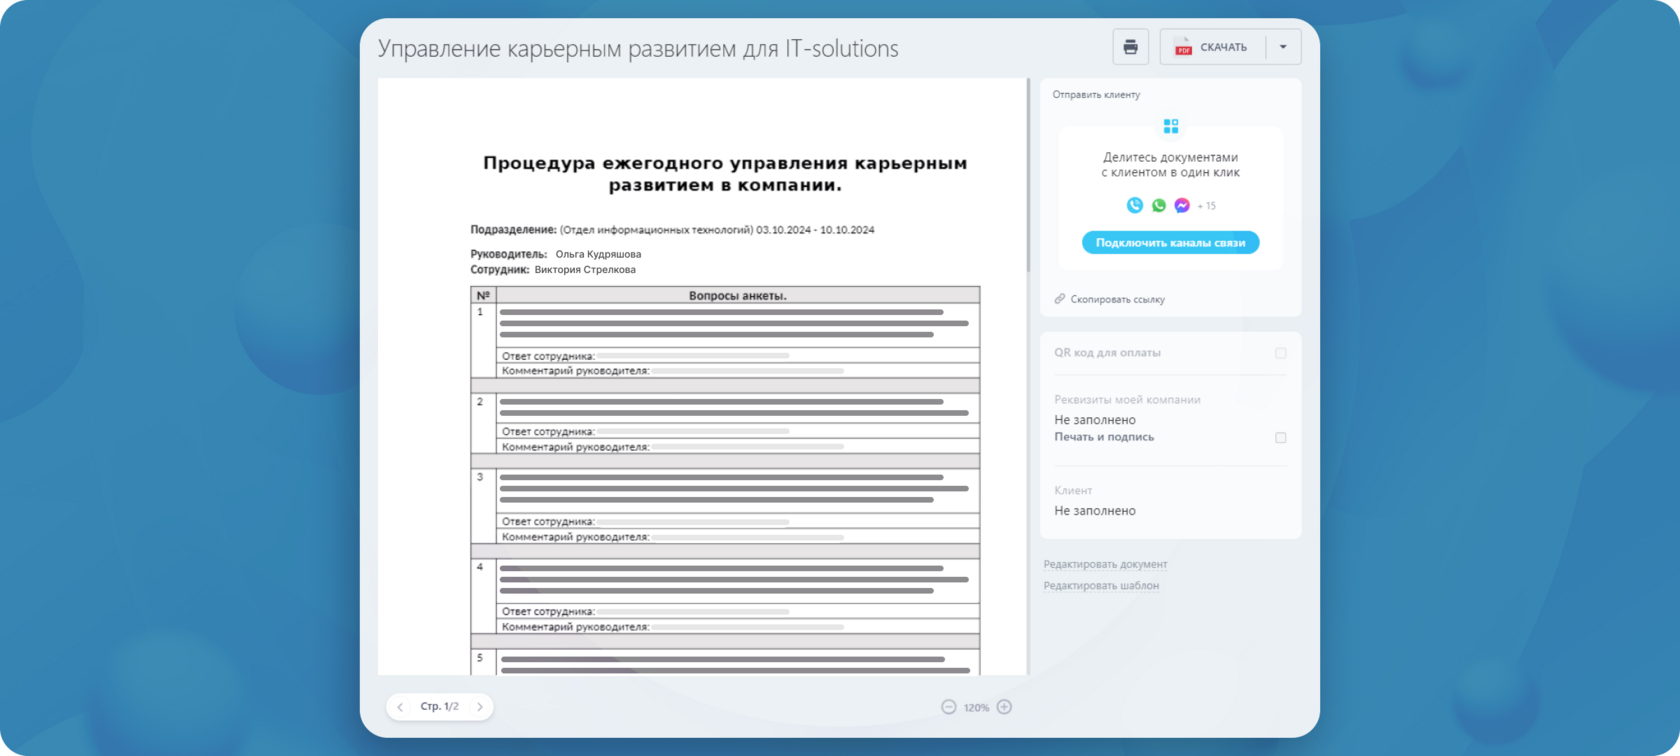Click the '120%' zoom level value
Screen dimensions: 1680x756
coord(976,708)
